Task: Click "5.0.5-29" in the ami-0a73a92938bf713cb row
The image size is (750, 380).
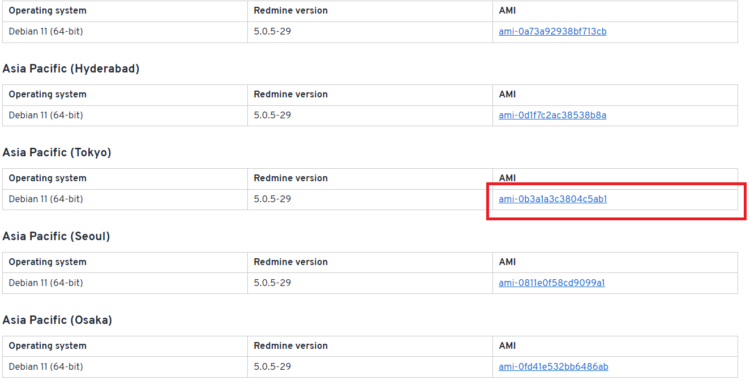Action: [272, 32]
